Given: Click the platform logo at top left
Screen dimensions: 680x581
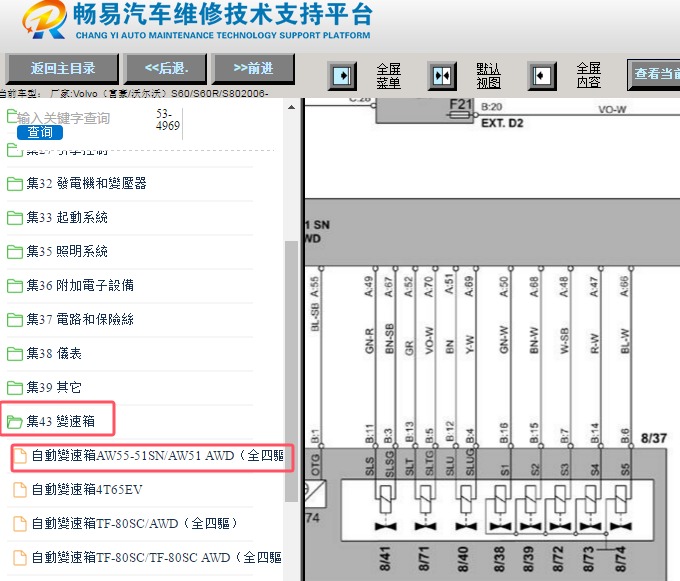Looking at the screenshot, I should point(45,21).
